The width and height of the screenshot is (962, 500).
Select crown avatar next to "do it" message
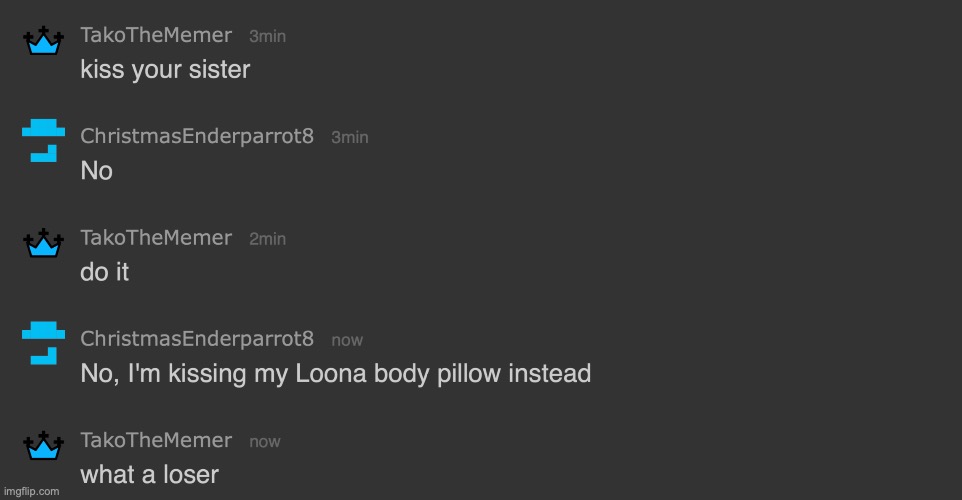44,243
